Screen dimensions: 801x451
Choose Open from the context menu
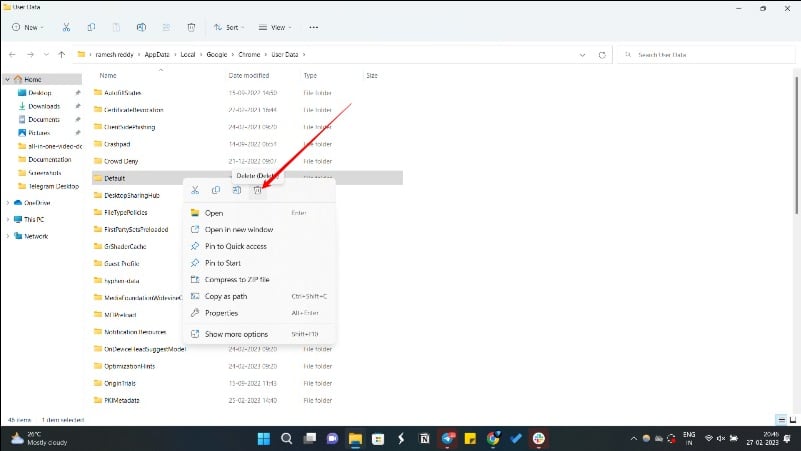tap(259, 213)
